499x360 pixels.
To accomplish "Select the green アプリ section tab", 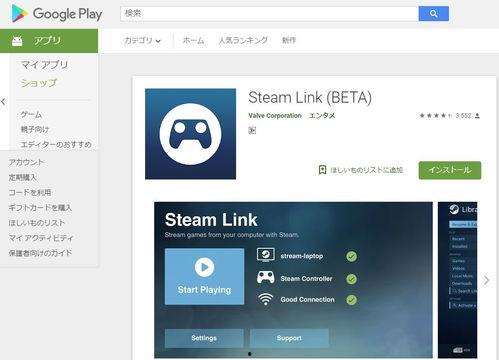I will [49, 41].
